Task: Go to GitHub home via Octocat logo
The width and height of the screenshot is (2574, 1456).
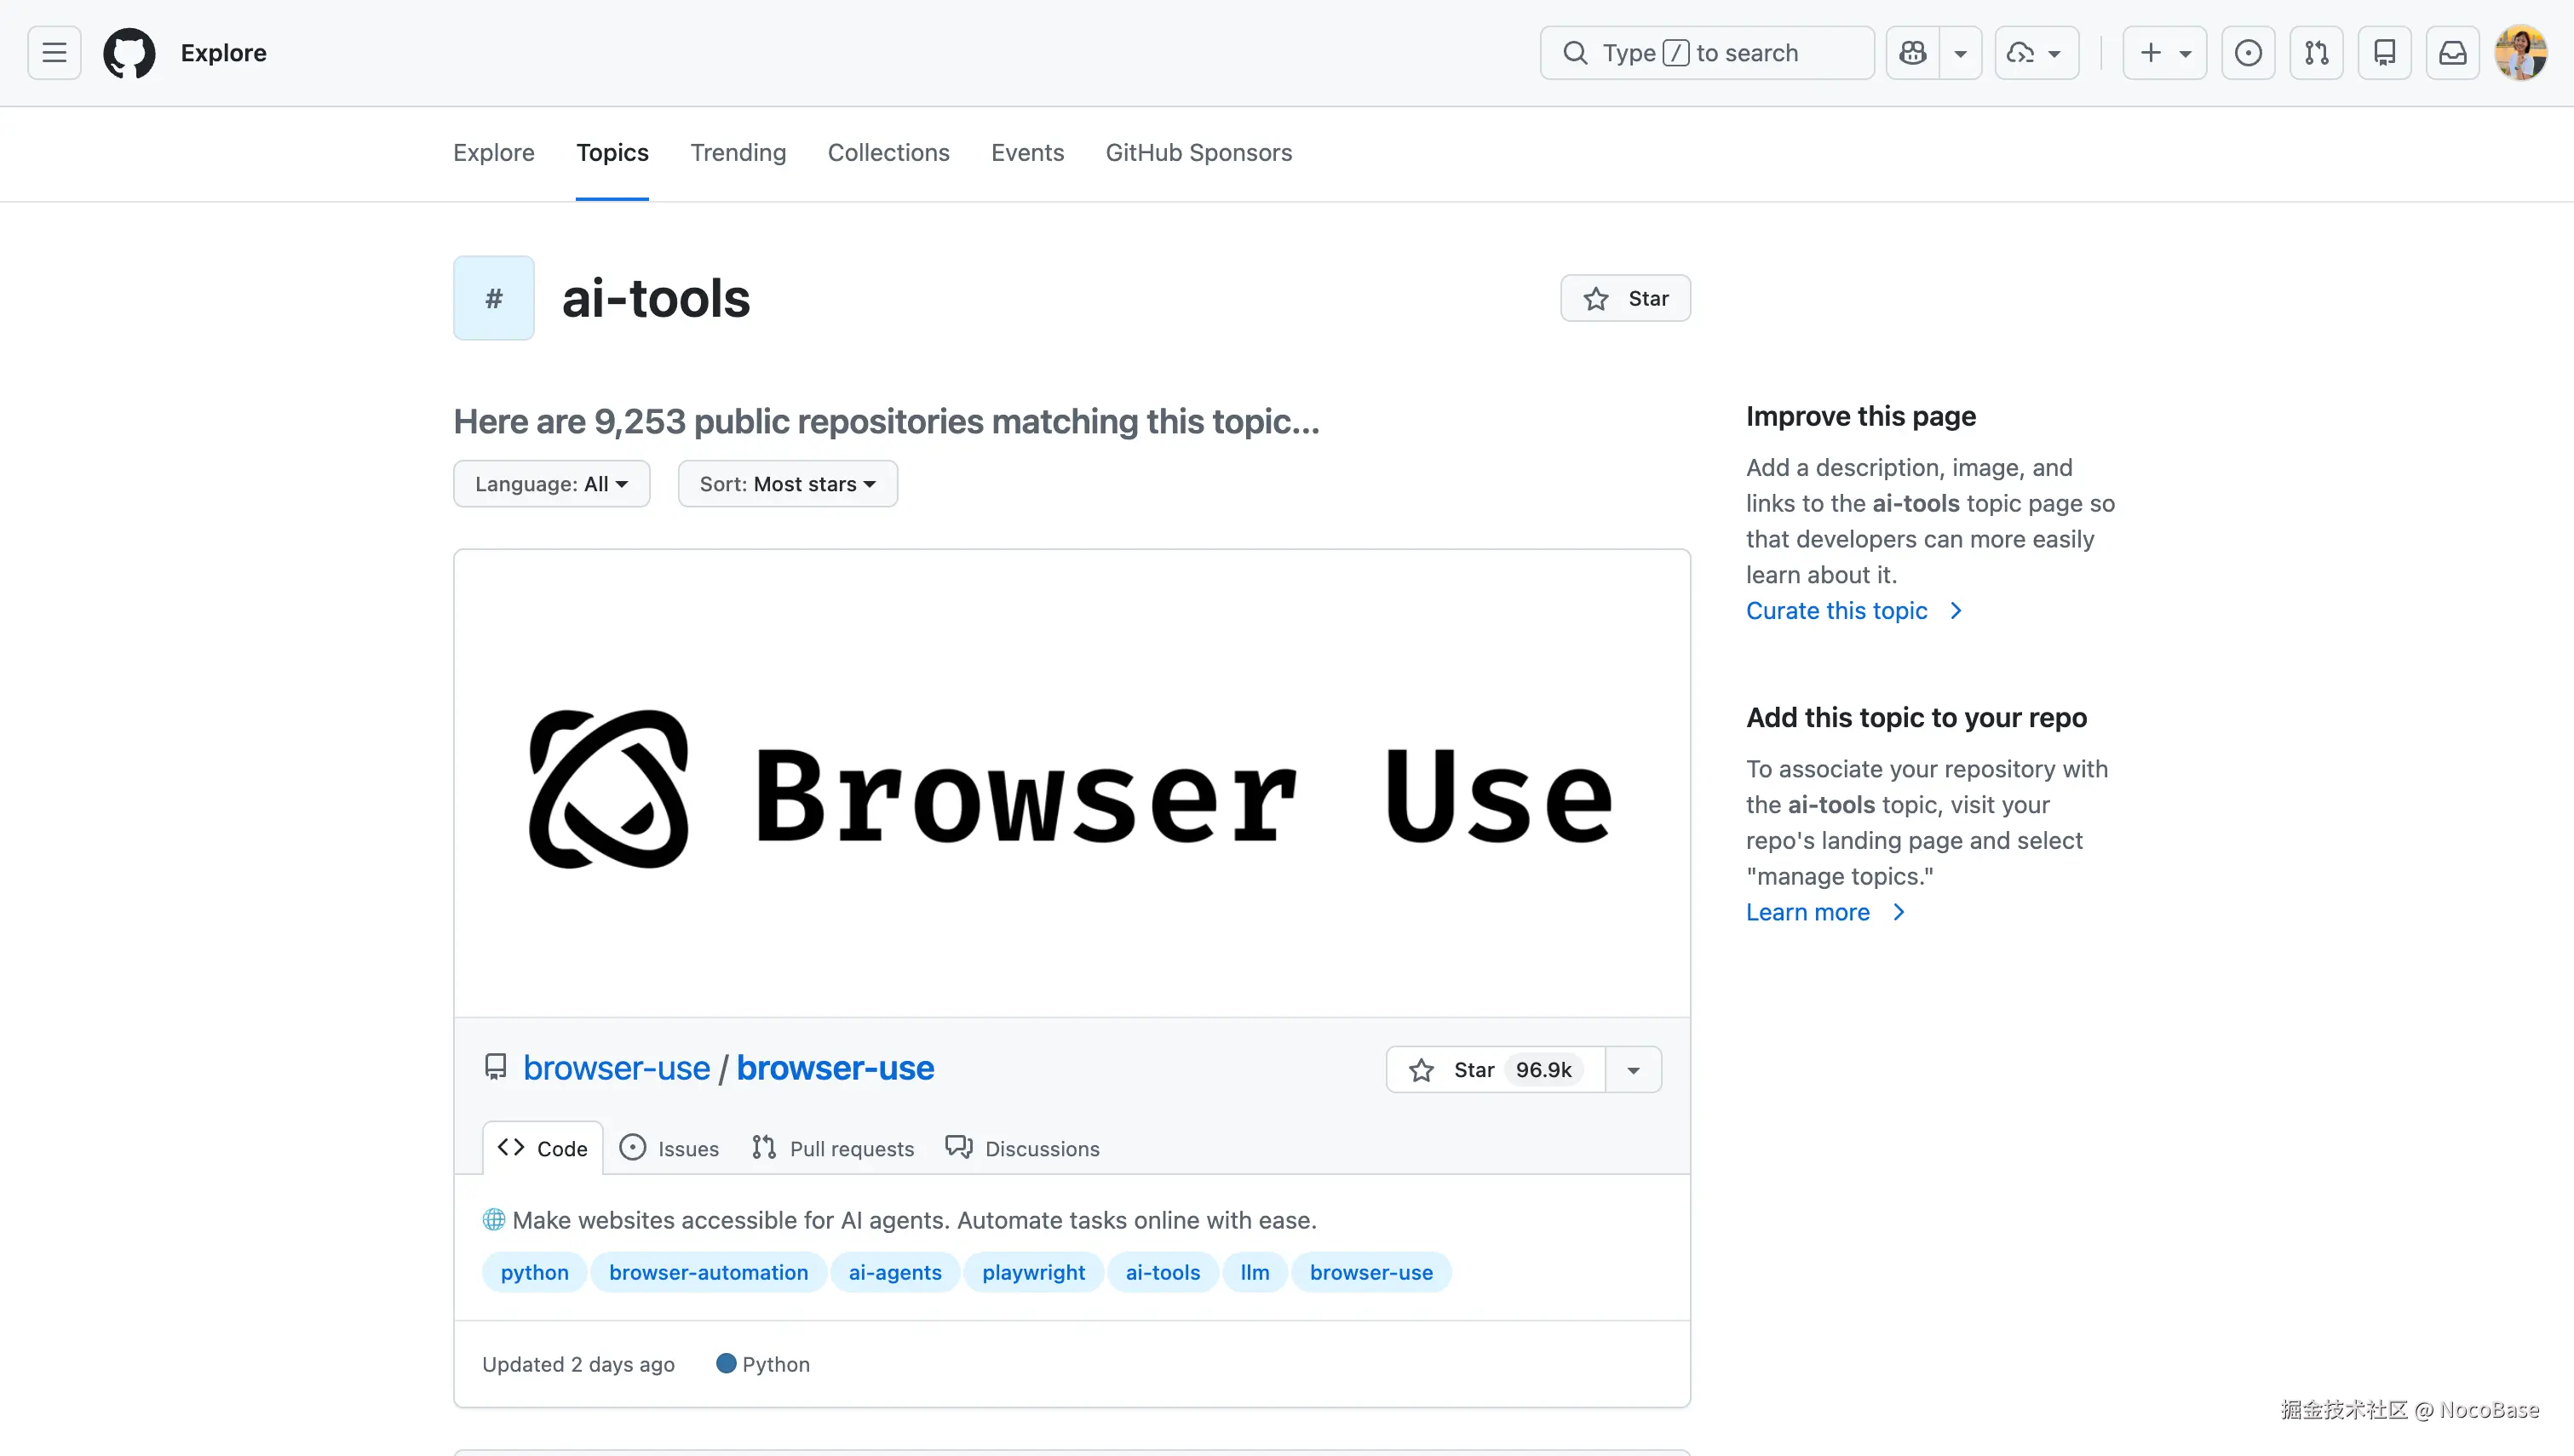Action: [130, 53]
